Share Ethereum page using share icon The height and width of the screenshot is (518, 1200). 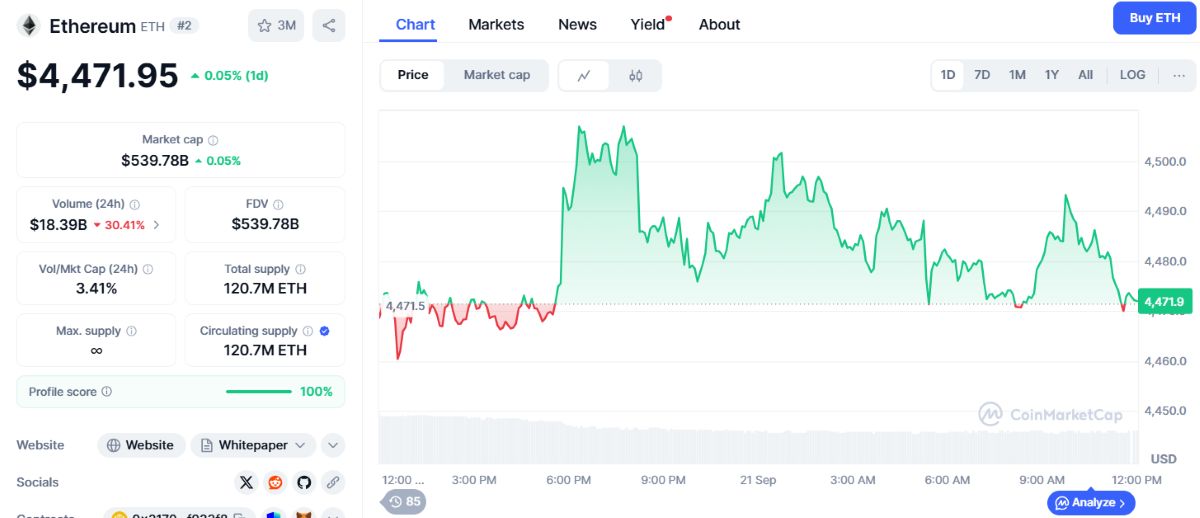(x=329, y=26)
